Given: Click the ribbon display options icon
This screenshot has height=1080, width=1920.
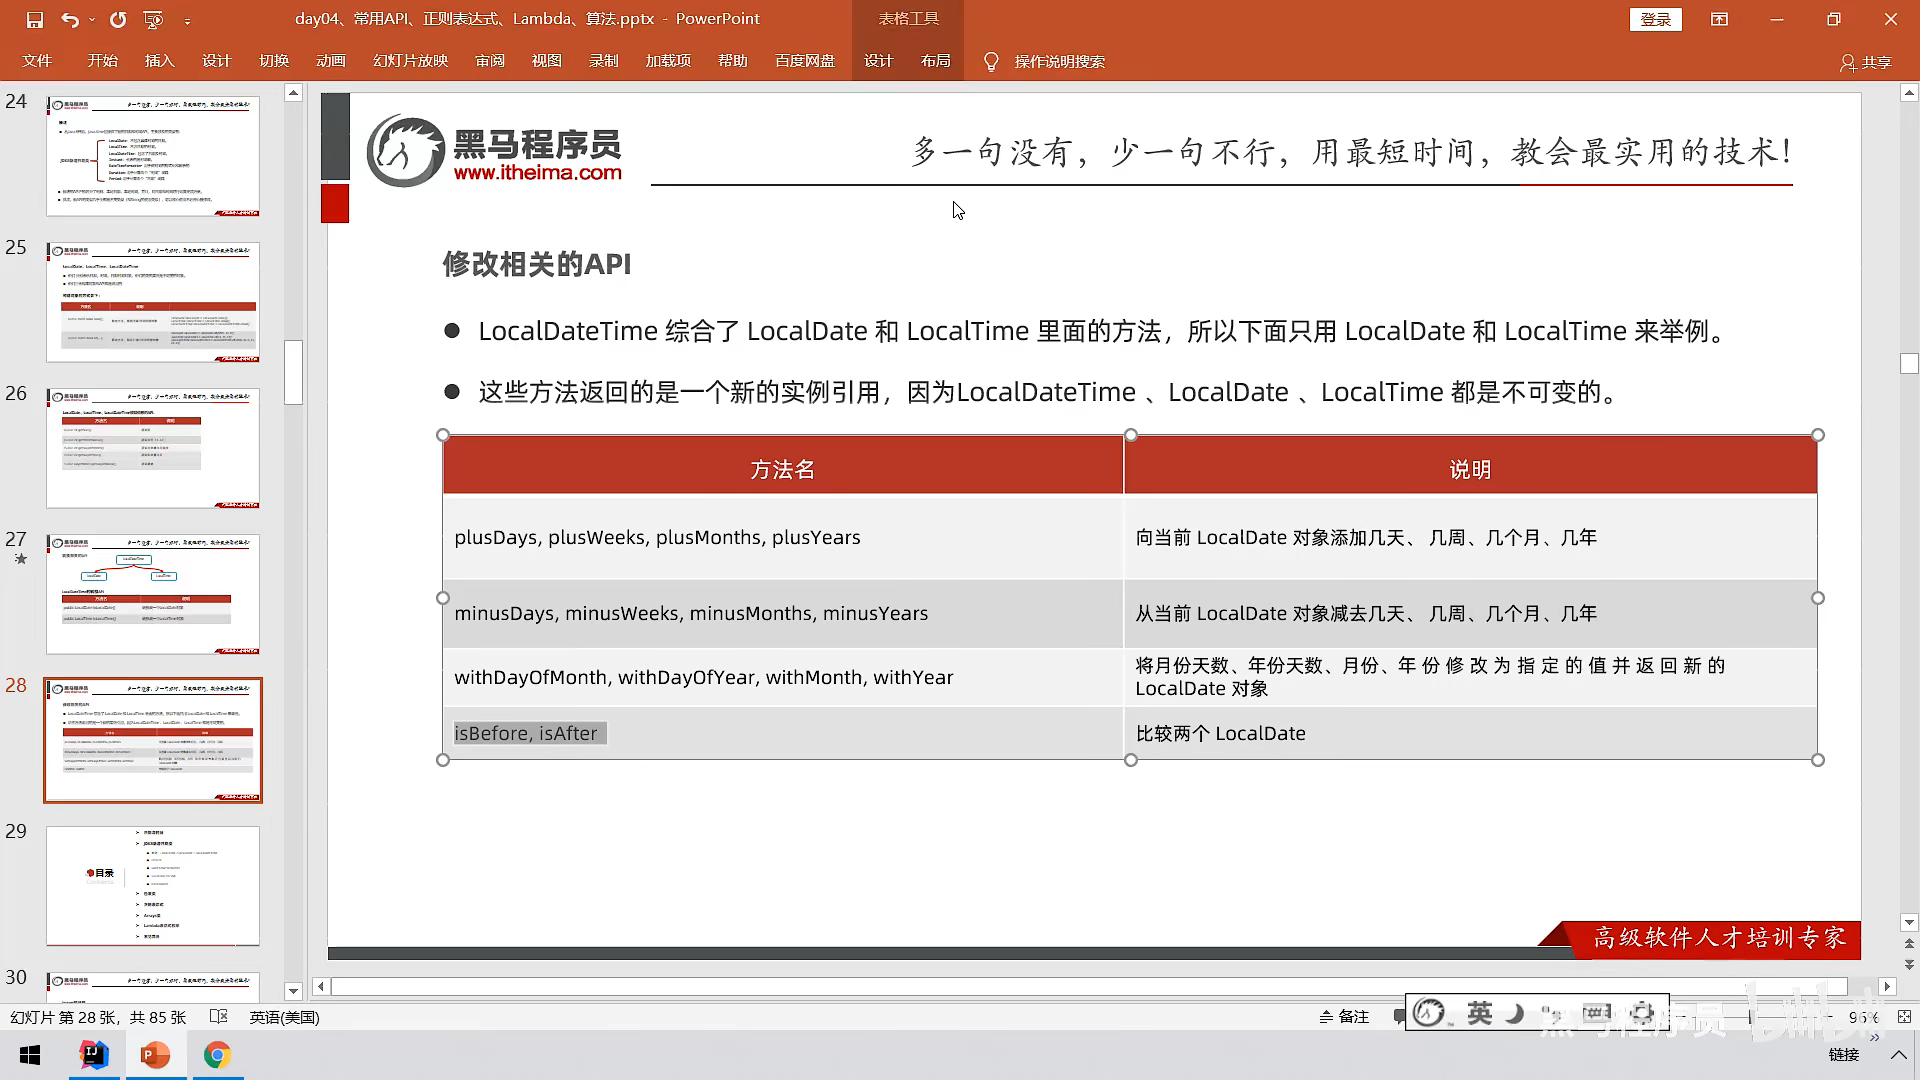Looking at the screenshot, I should click(x=1719, y=19).
